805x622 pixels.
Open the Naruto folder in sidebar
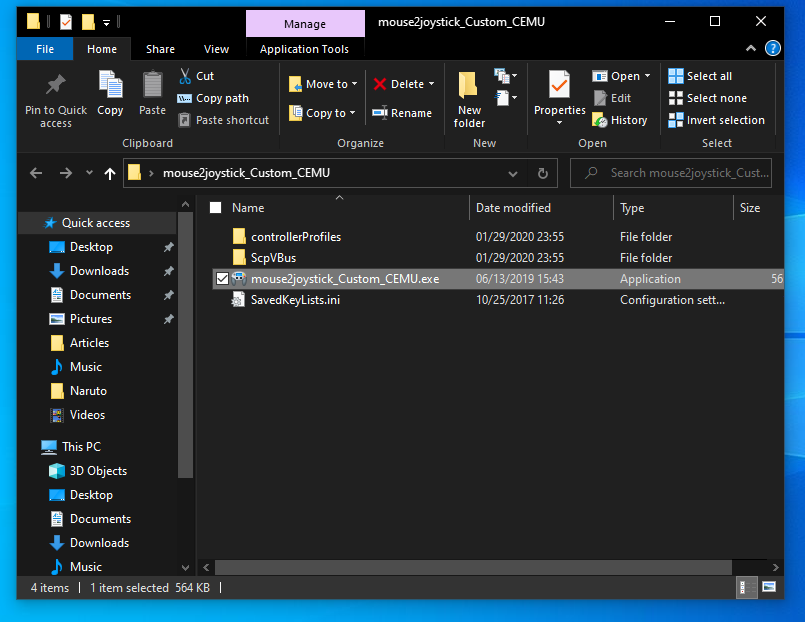[x=88, y=391]
